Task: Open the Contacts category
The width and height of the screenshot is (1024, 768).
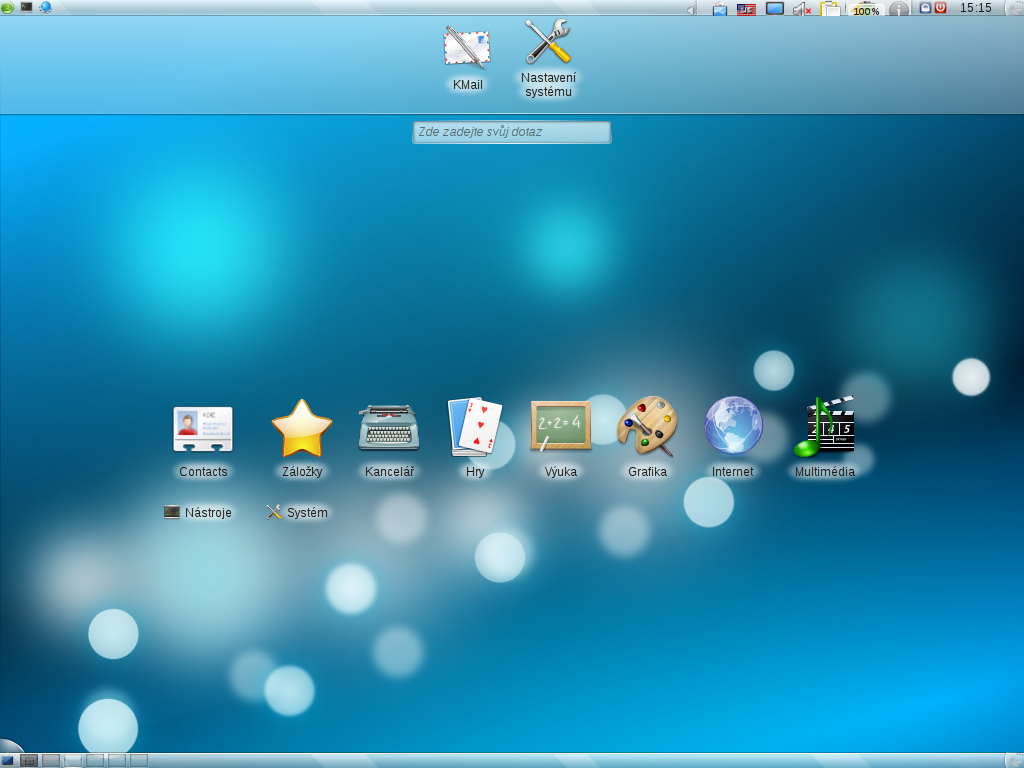Action: [203, 440]
